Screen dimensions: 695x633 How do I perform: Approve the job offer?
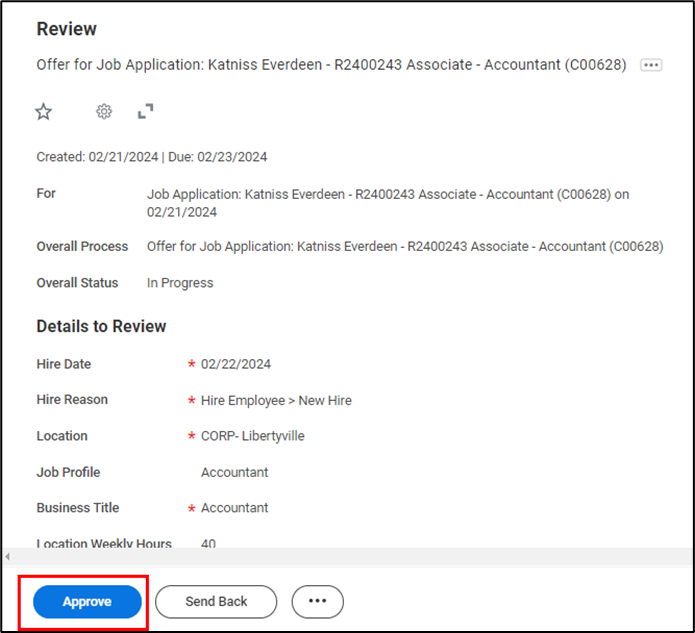[x=87, y=601]
